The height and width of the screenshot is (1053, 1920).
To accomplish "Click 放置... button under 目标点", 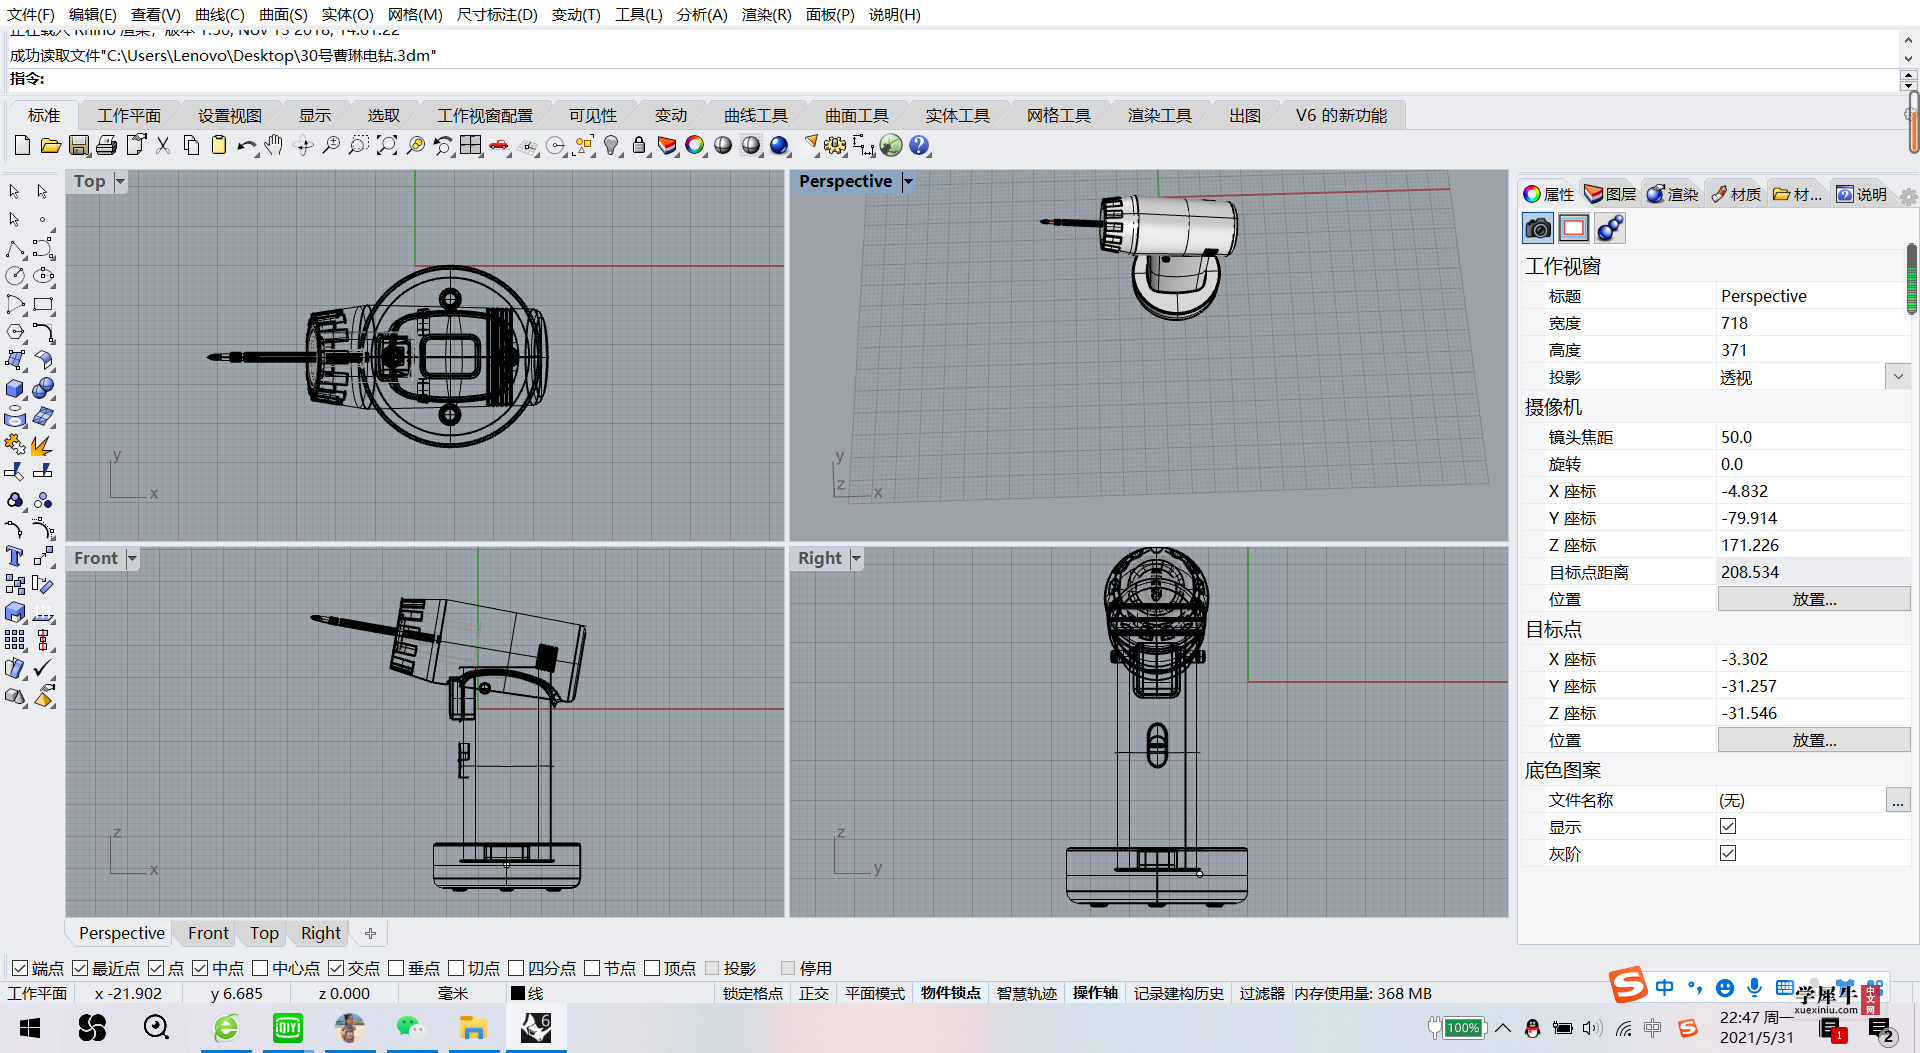I will pos(1814,740).
